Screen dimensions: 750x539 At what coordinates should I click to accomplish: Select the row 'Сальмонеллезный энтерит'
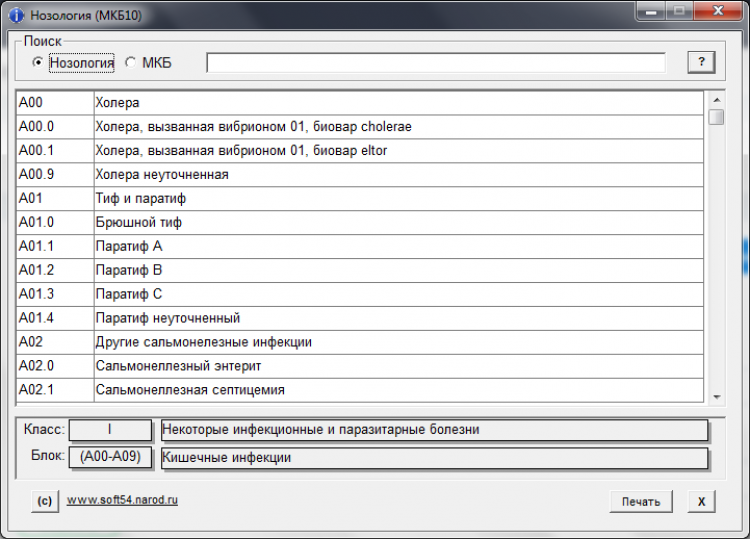click(360, 366)
